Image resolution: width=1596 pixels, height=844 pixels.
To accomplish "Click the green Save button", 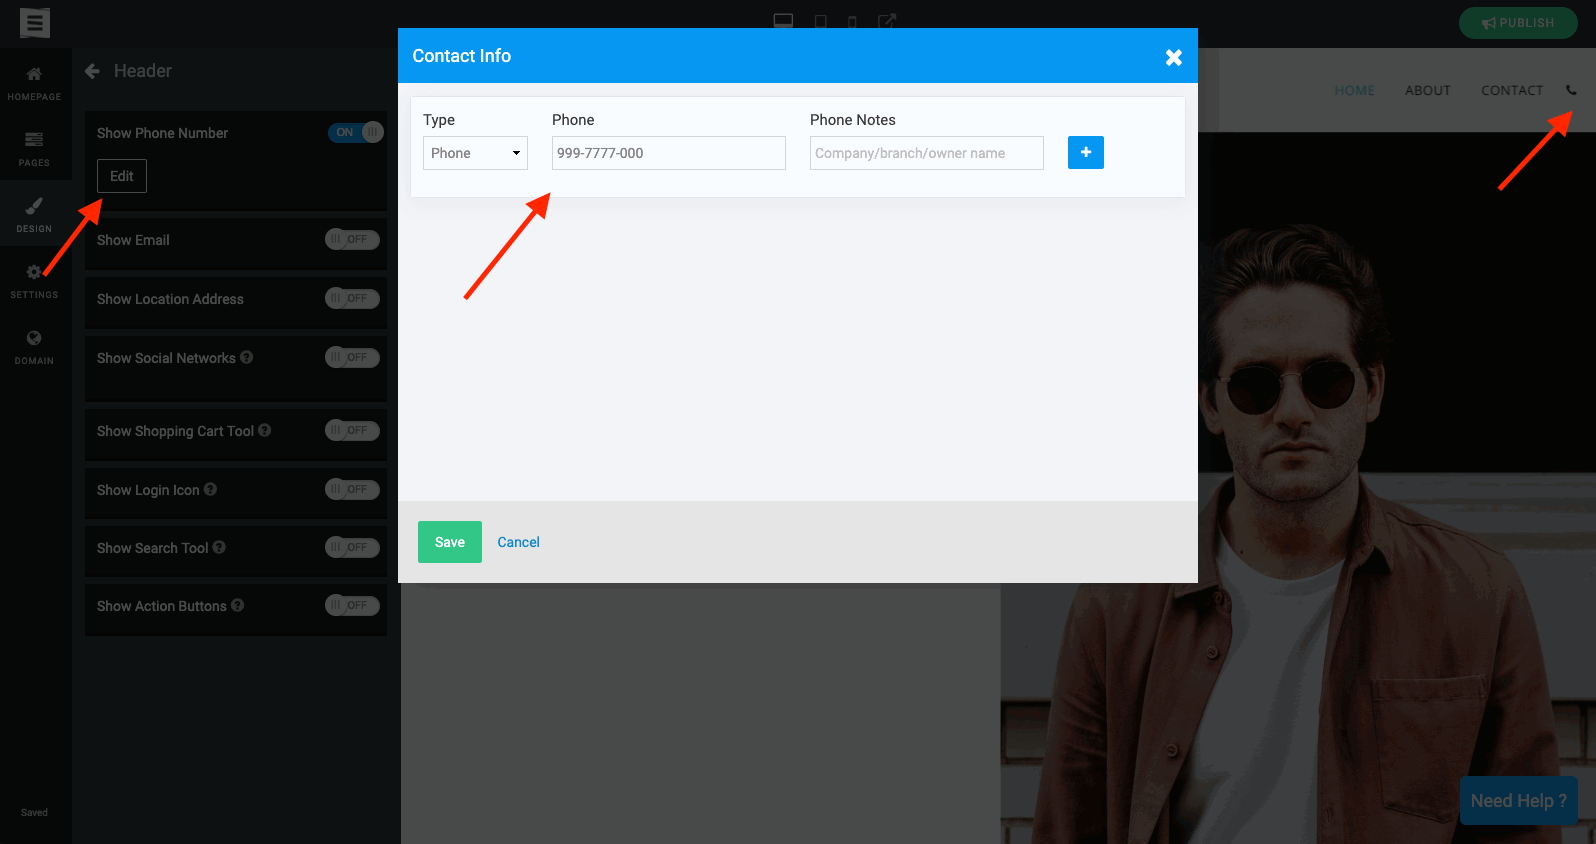I will pyautogui.click(x=450, y=542).
